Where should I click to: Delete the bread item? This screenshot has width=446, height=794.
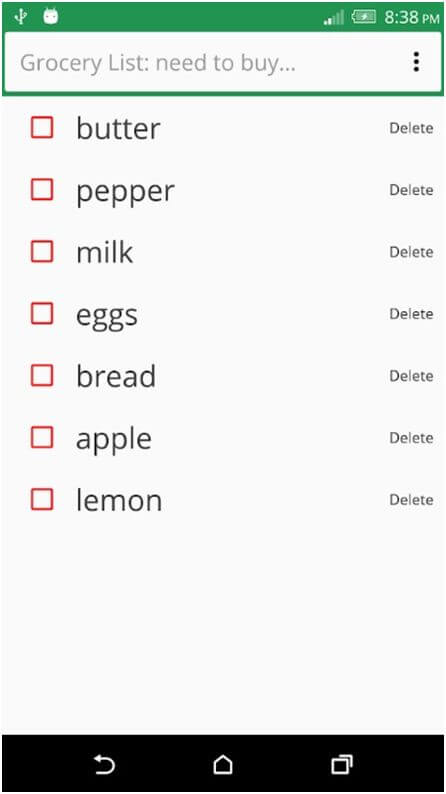[411, 376]
